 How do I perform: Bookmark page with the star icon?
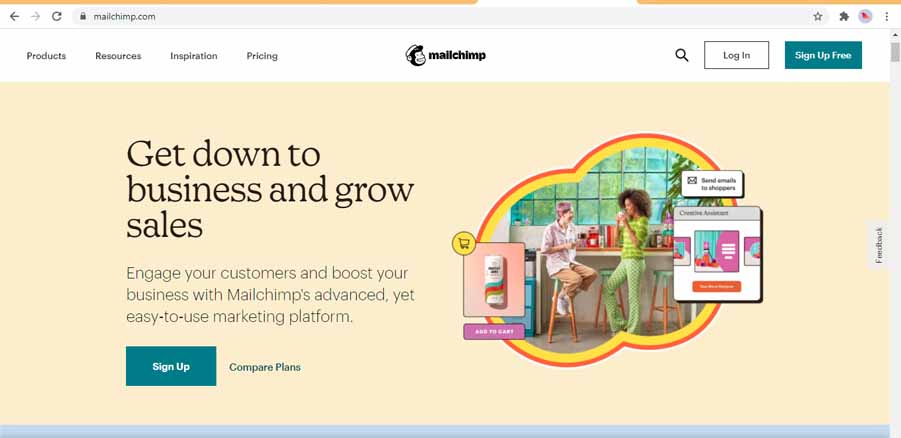click(x=818, y=17)
